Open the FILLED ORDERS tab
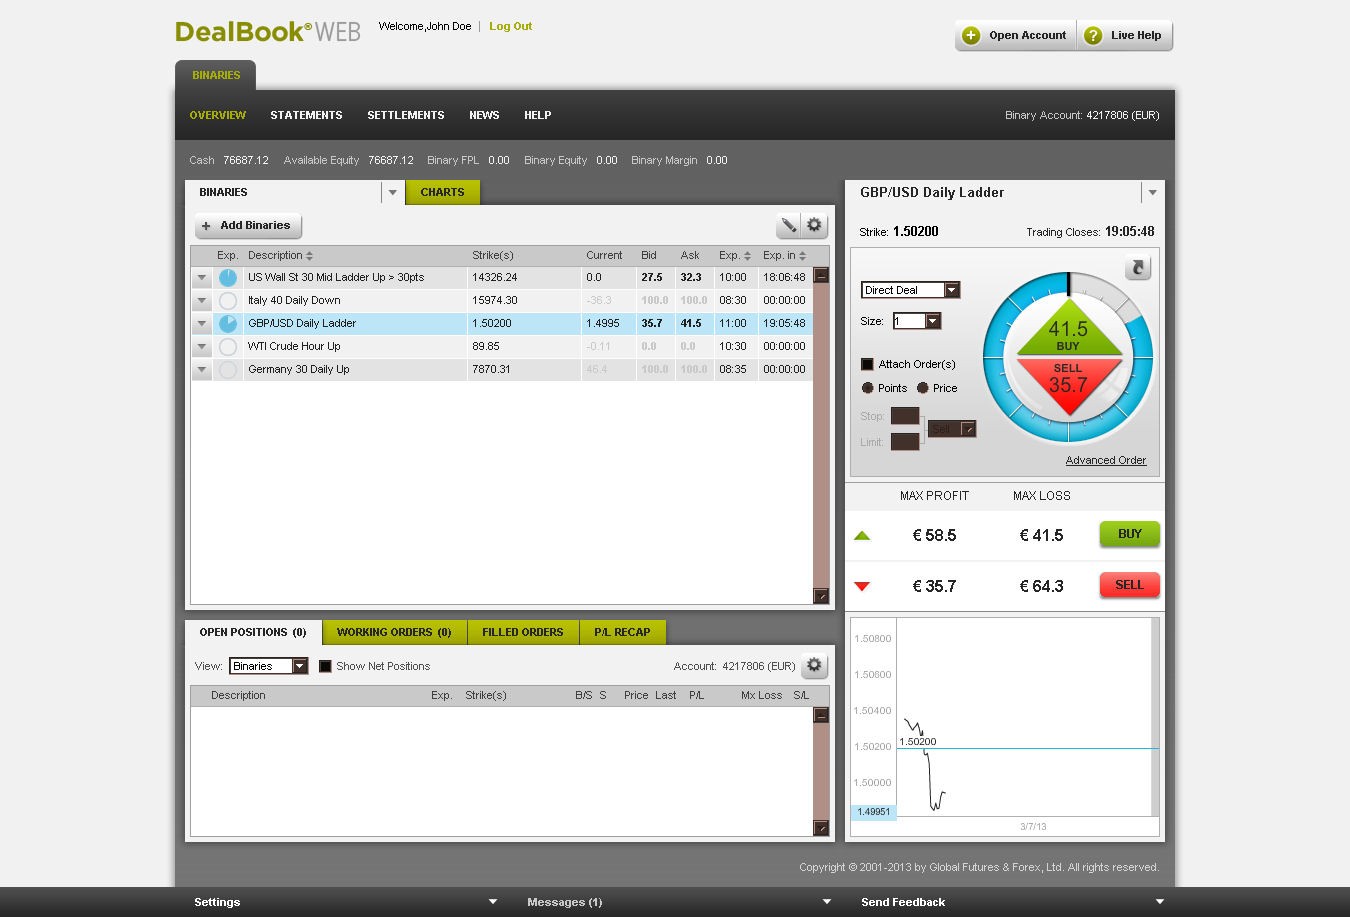 pos(523,632)
